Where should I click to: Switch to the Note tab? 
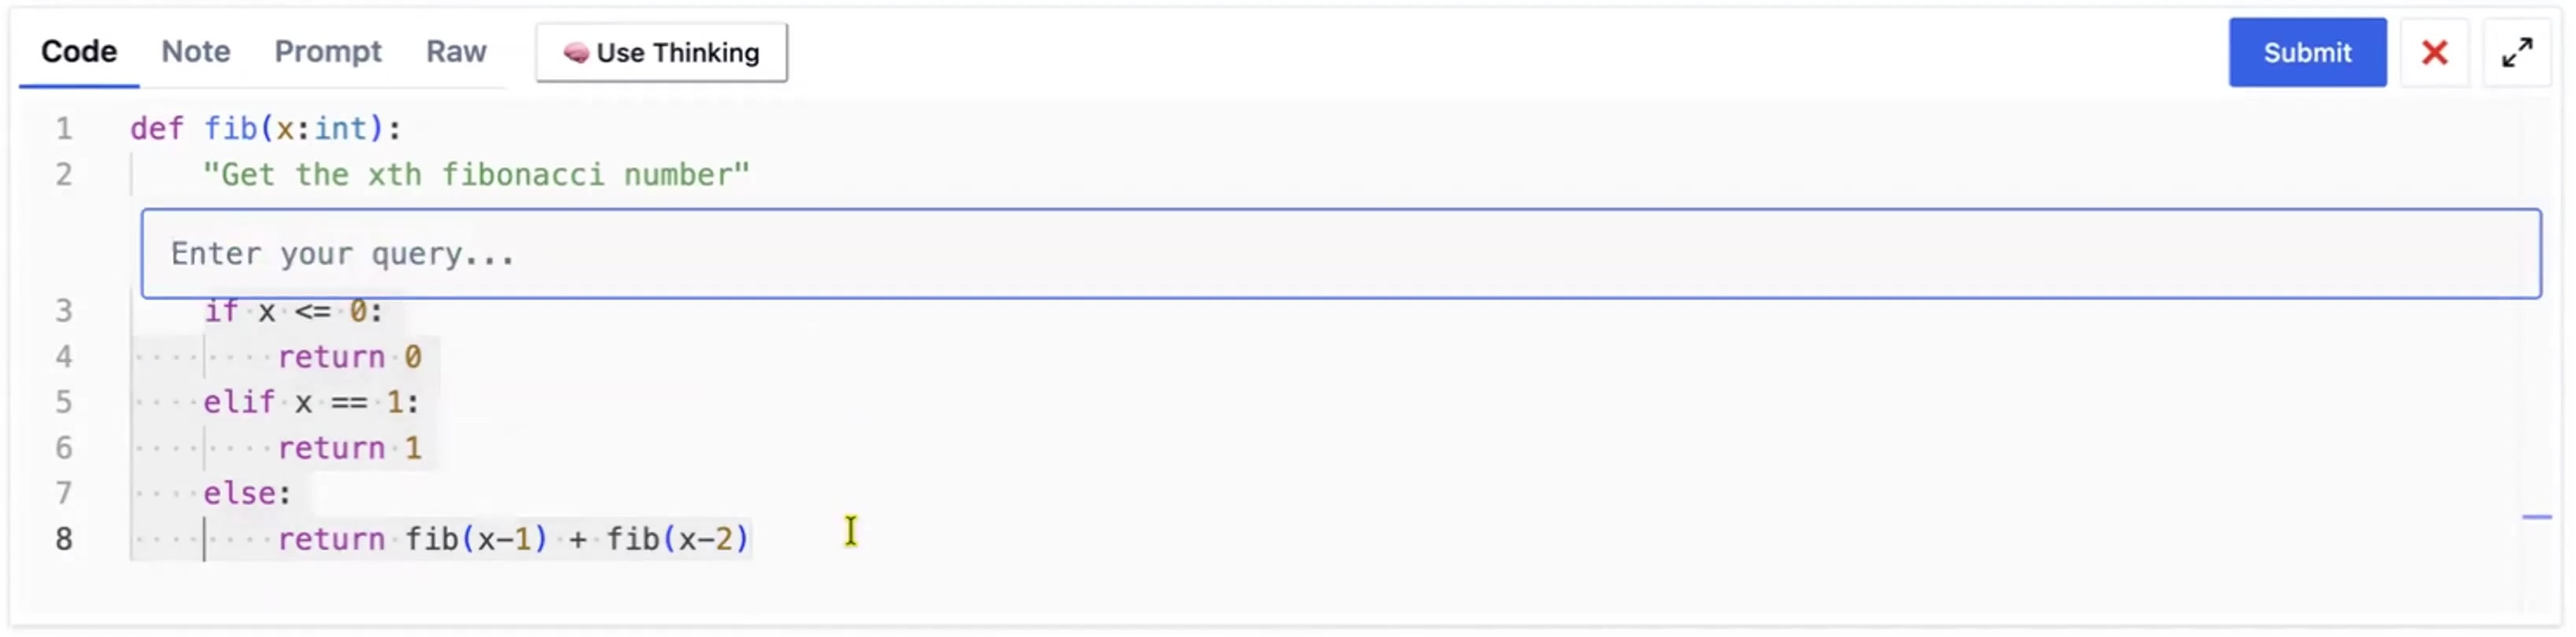(196, 52)
